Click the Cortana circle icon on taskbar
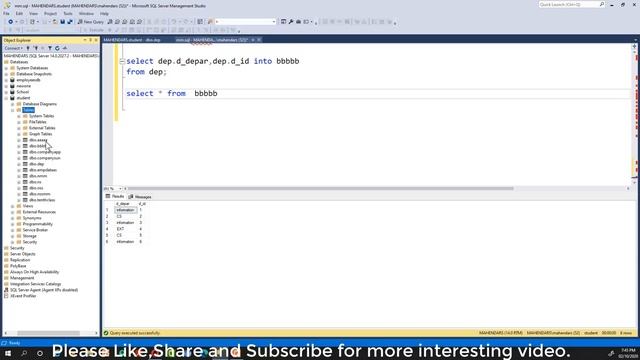 click(x=40, y=353)
